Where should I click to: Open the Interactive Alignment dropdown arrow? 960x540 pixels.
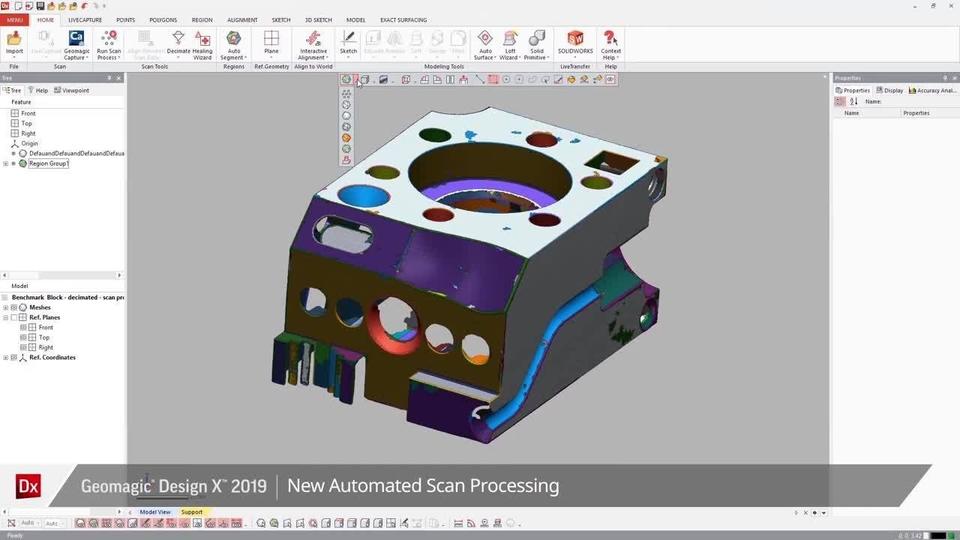pos(329,58)
